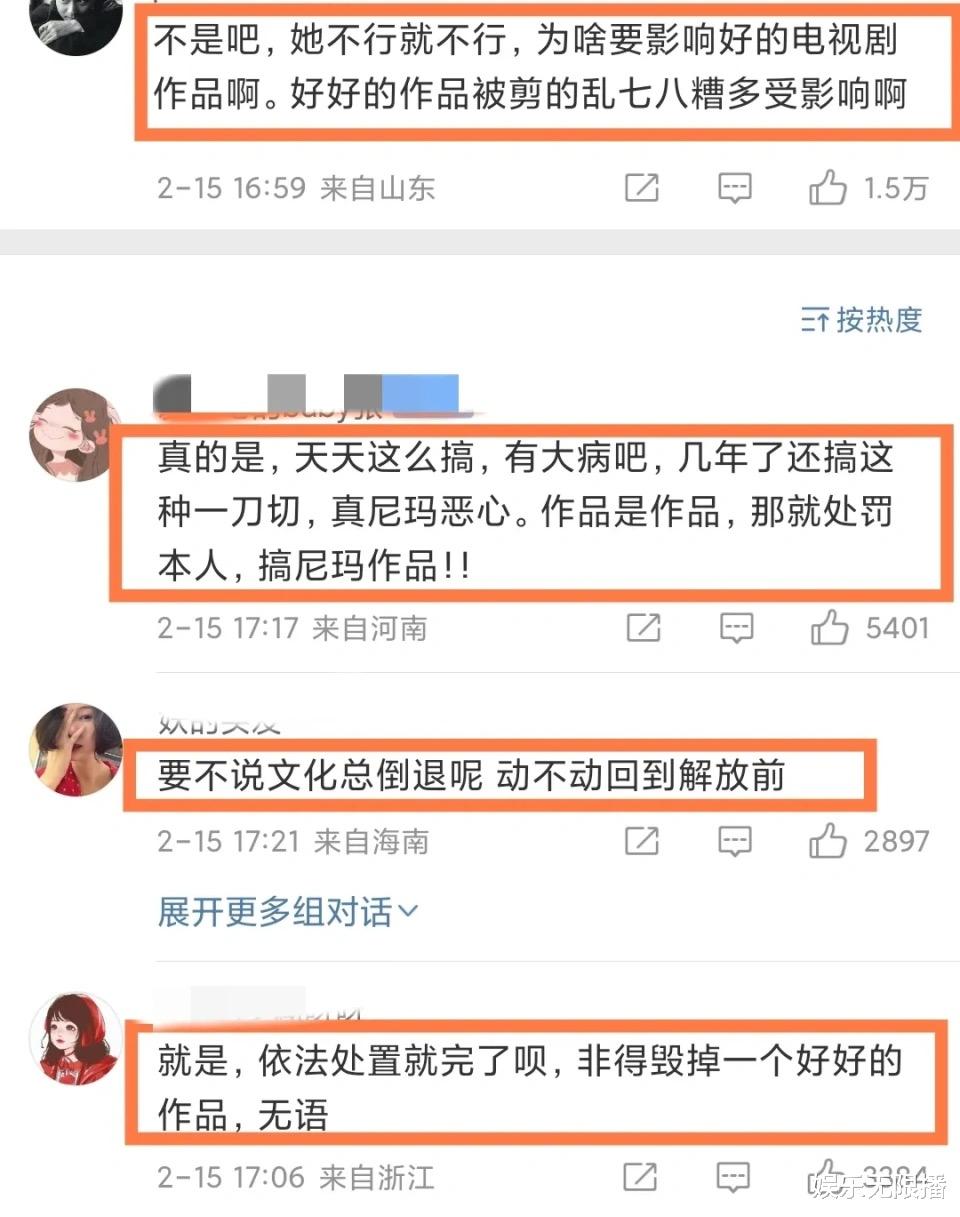Share the comment from 浙江
This screenshot has height=1217, width=960.
642,1176
